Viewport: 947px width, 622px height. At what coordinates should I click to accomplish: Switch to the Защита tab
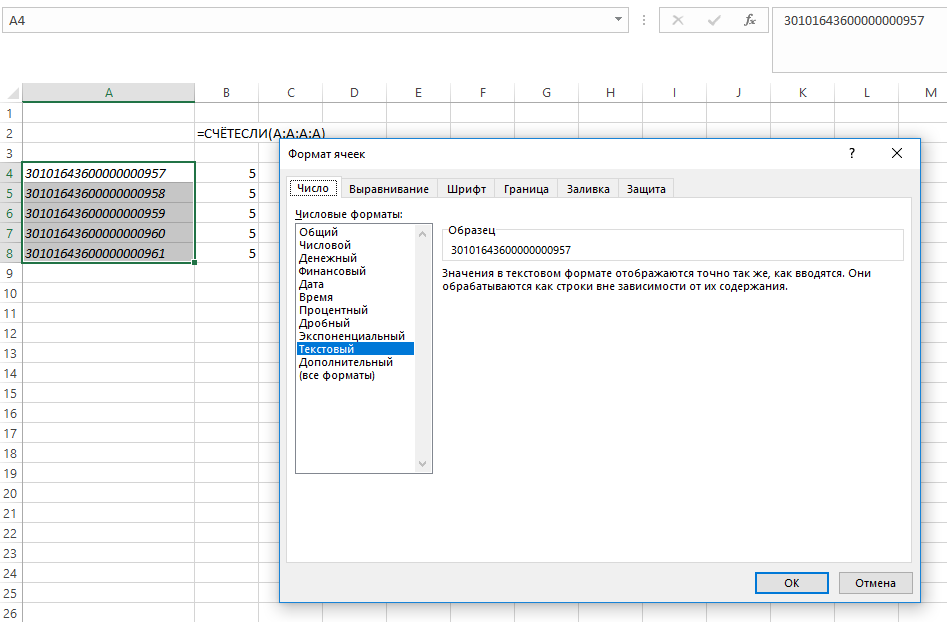pyautogui.click(x=646, y=189)
